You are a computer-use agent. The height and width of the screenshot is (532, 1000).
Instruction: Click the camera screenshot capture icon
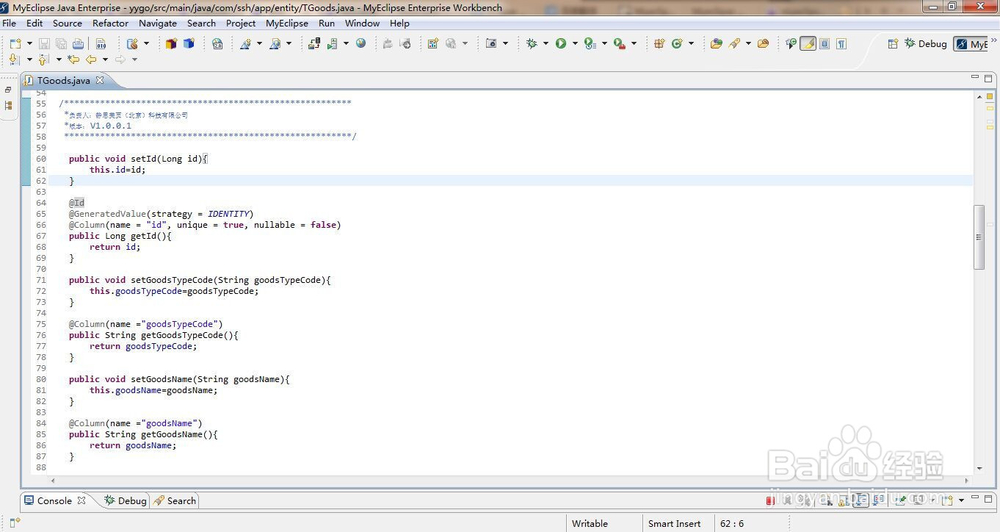click(491, 43)
